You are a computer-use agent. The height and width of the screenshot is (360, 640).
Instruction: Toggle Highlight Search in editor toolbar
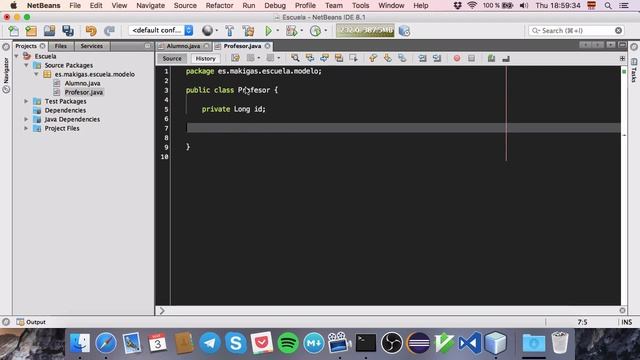click(339, 58)
